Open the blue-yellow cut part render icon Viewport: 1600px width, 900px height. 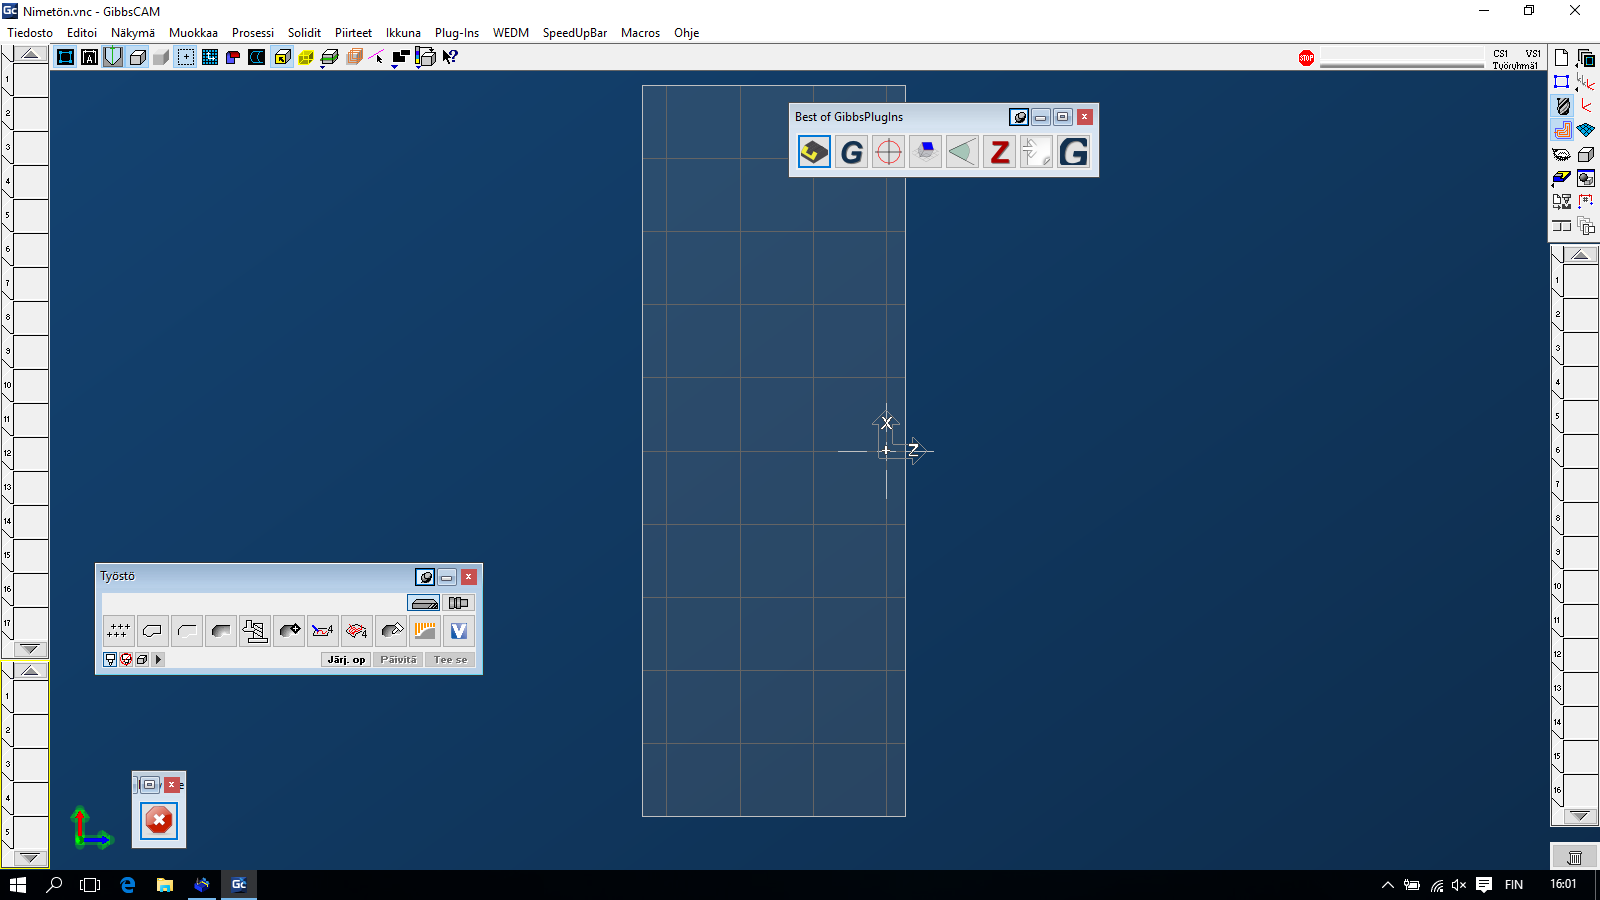(1562, 178)
